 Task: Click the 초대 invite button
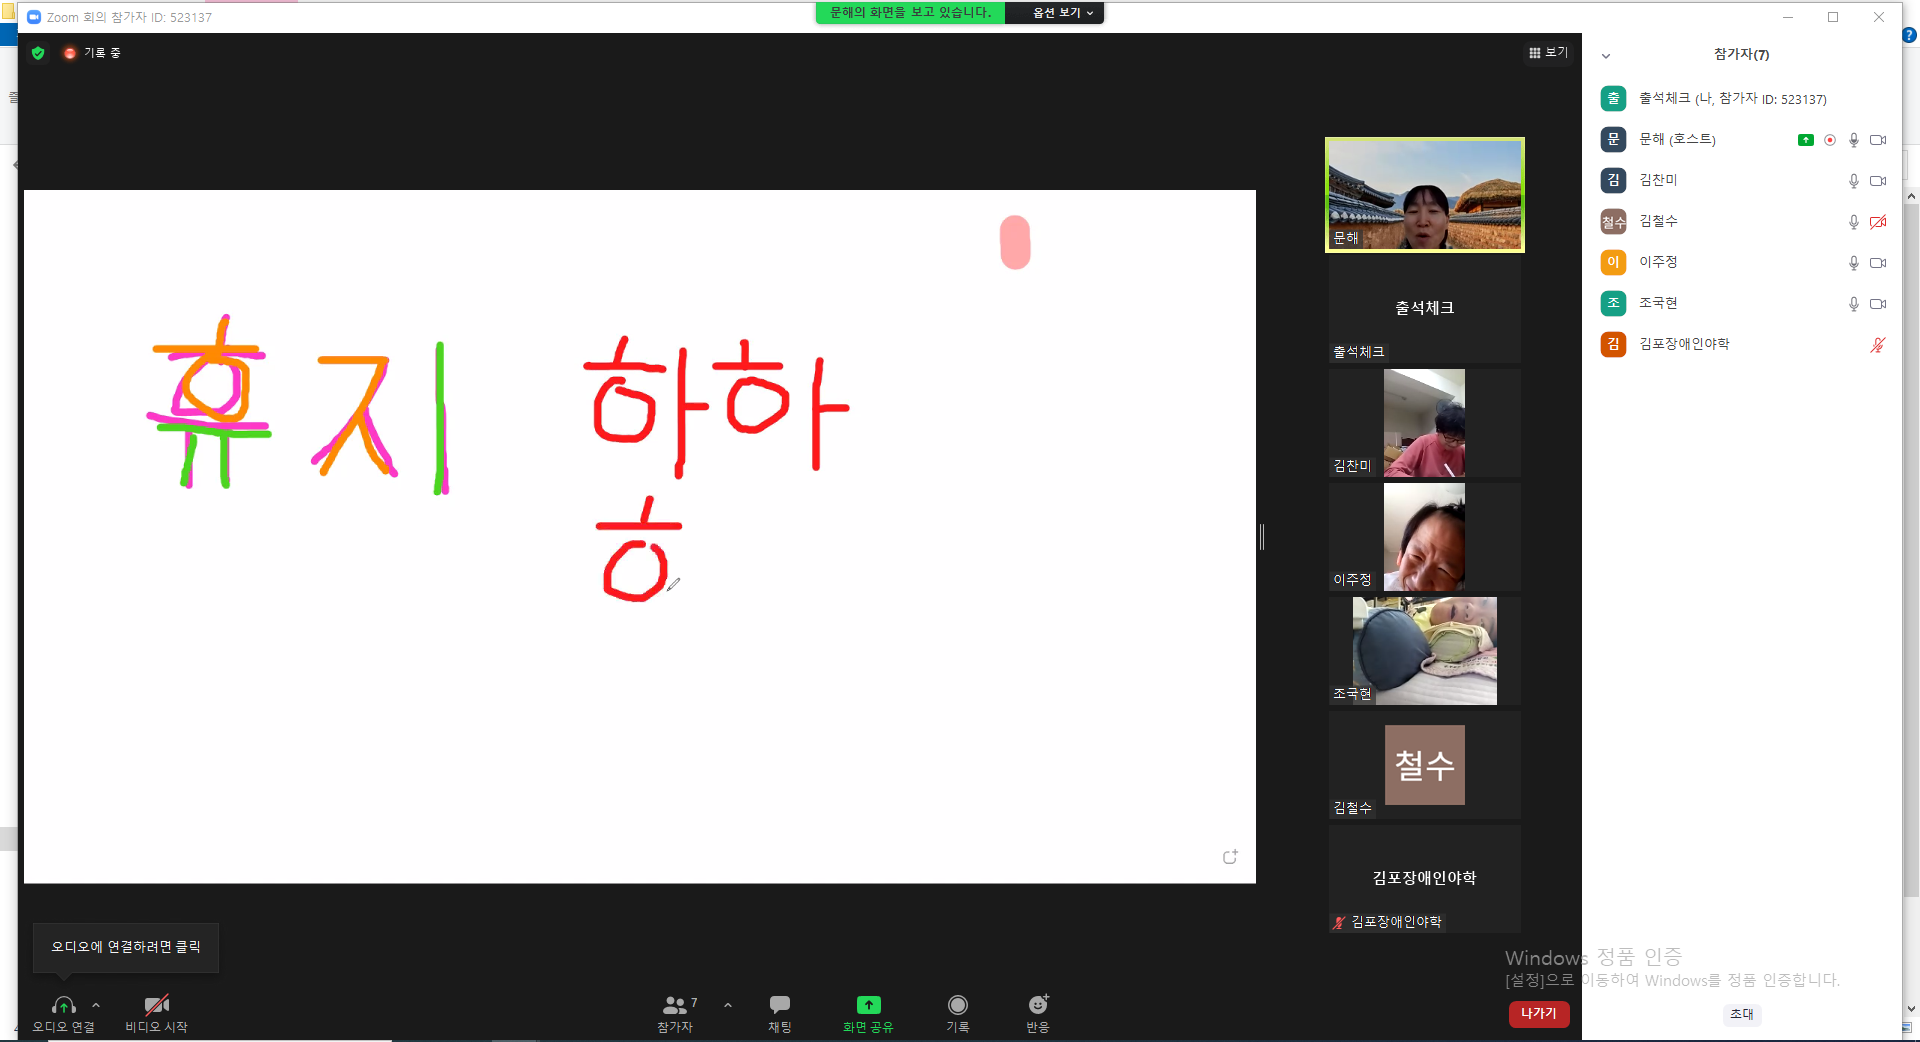pos(1741,1014)
